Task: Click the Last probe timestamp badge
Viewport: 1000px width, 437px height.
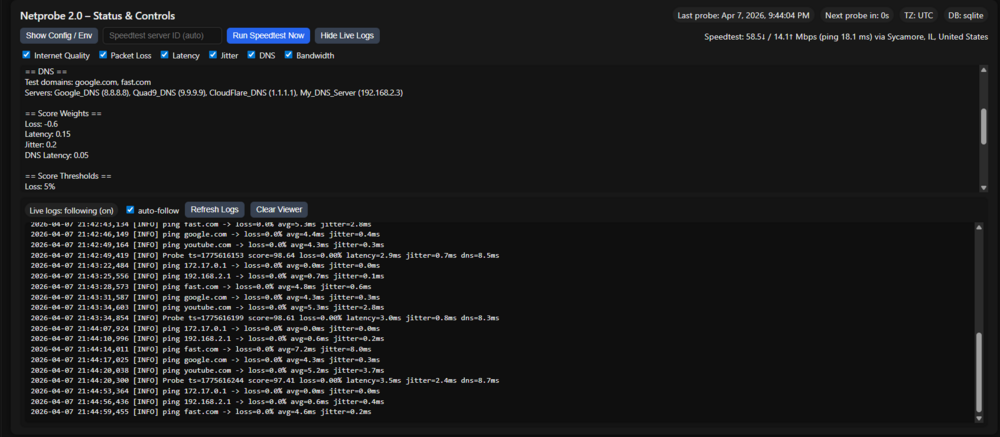Action: point(744,15)
